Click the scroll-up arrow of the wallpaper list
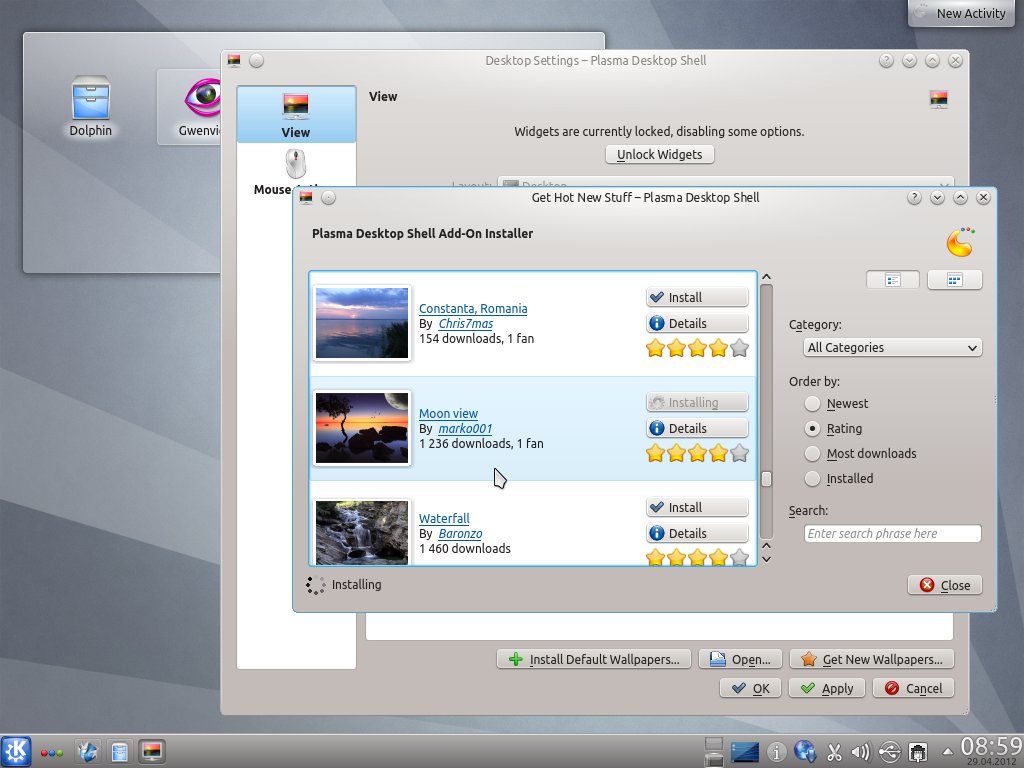This screenshot has width=1024, height=768. click(x=767, y=277)
